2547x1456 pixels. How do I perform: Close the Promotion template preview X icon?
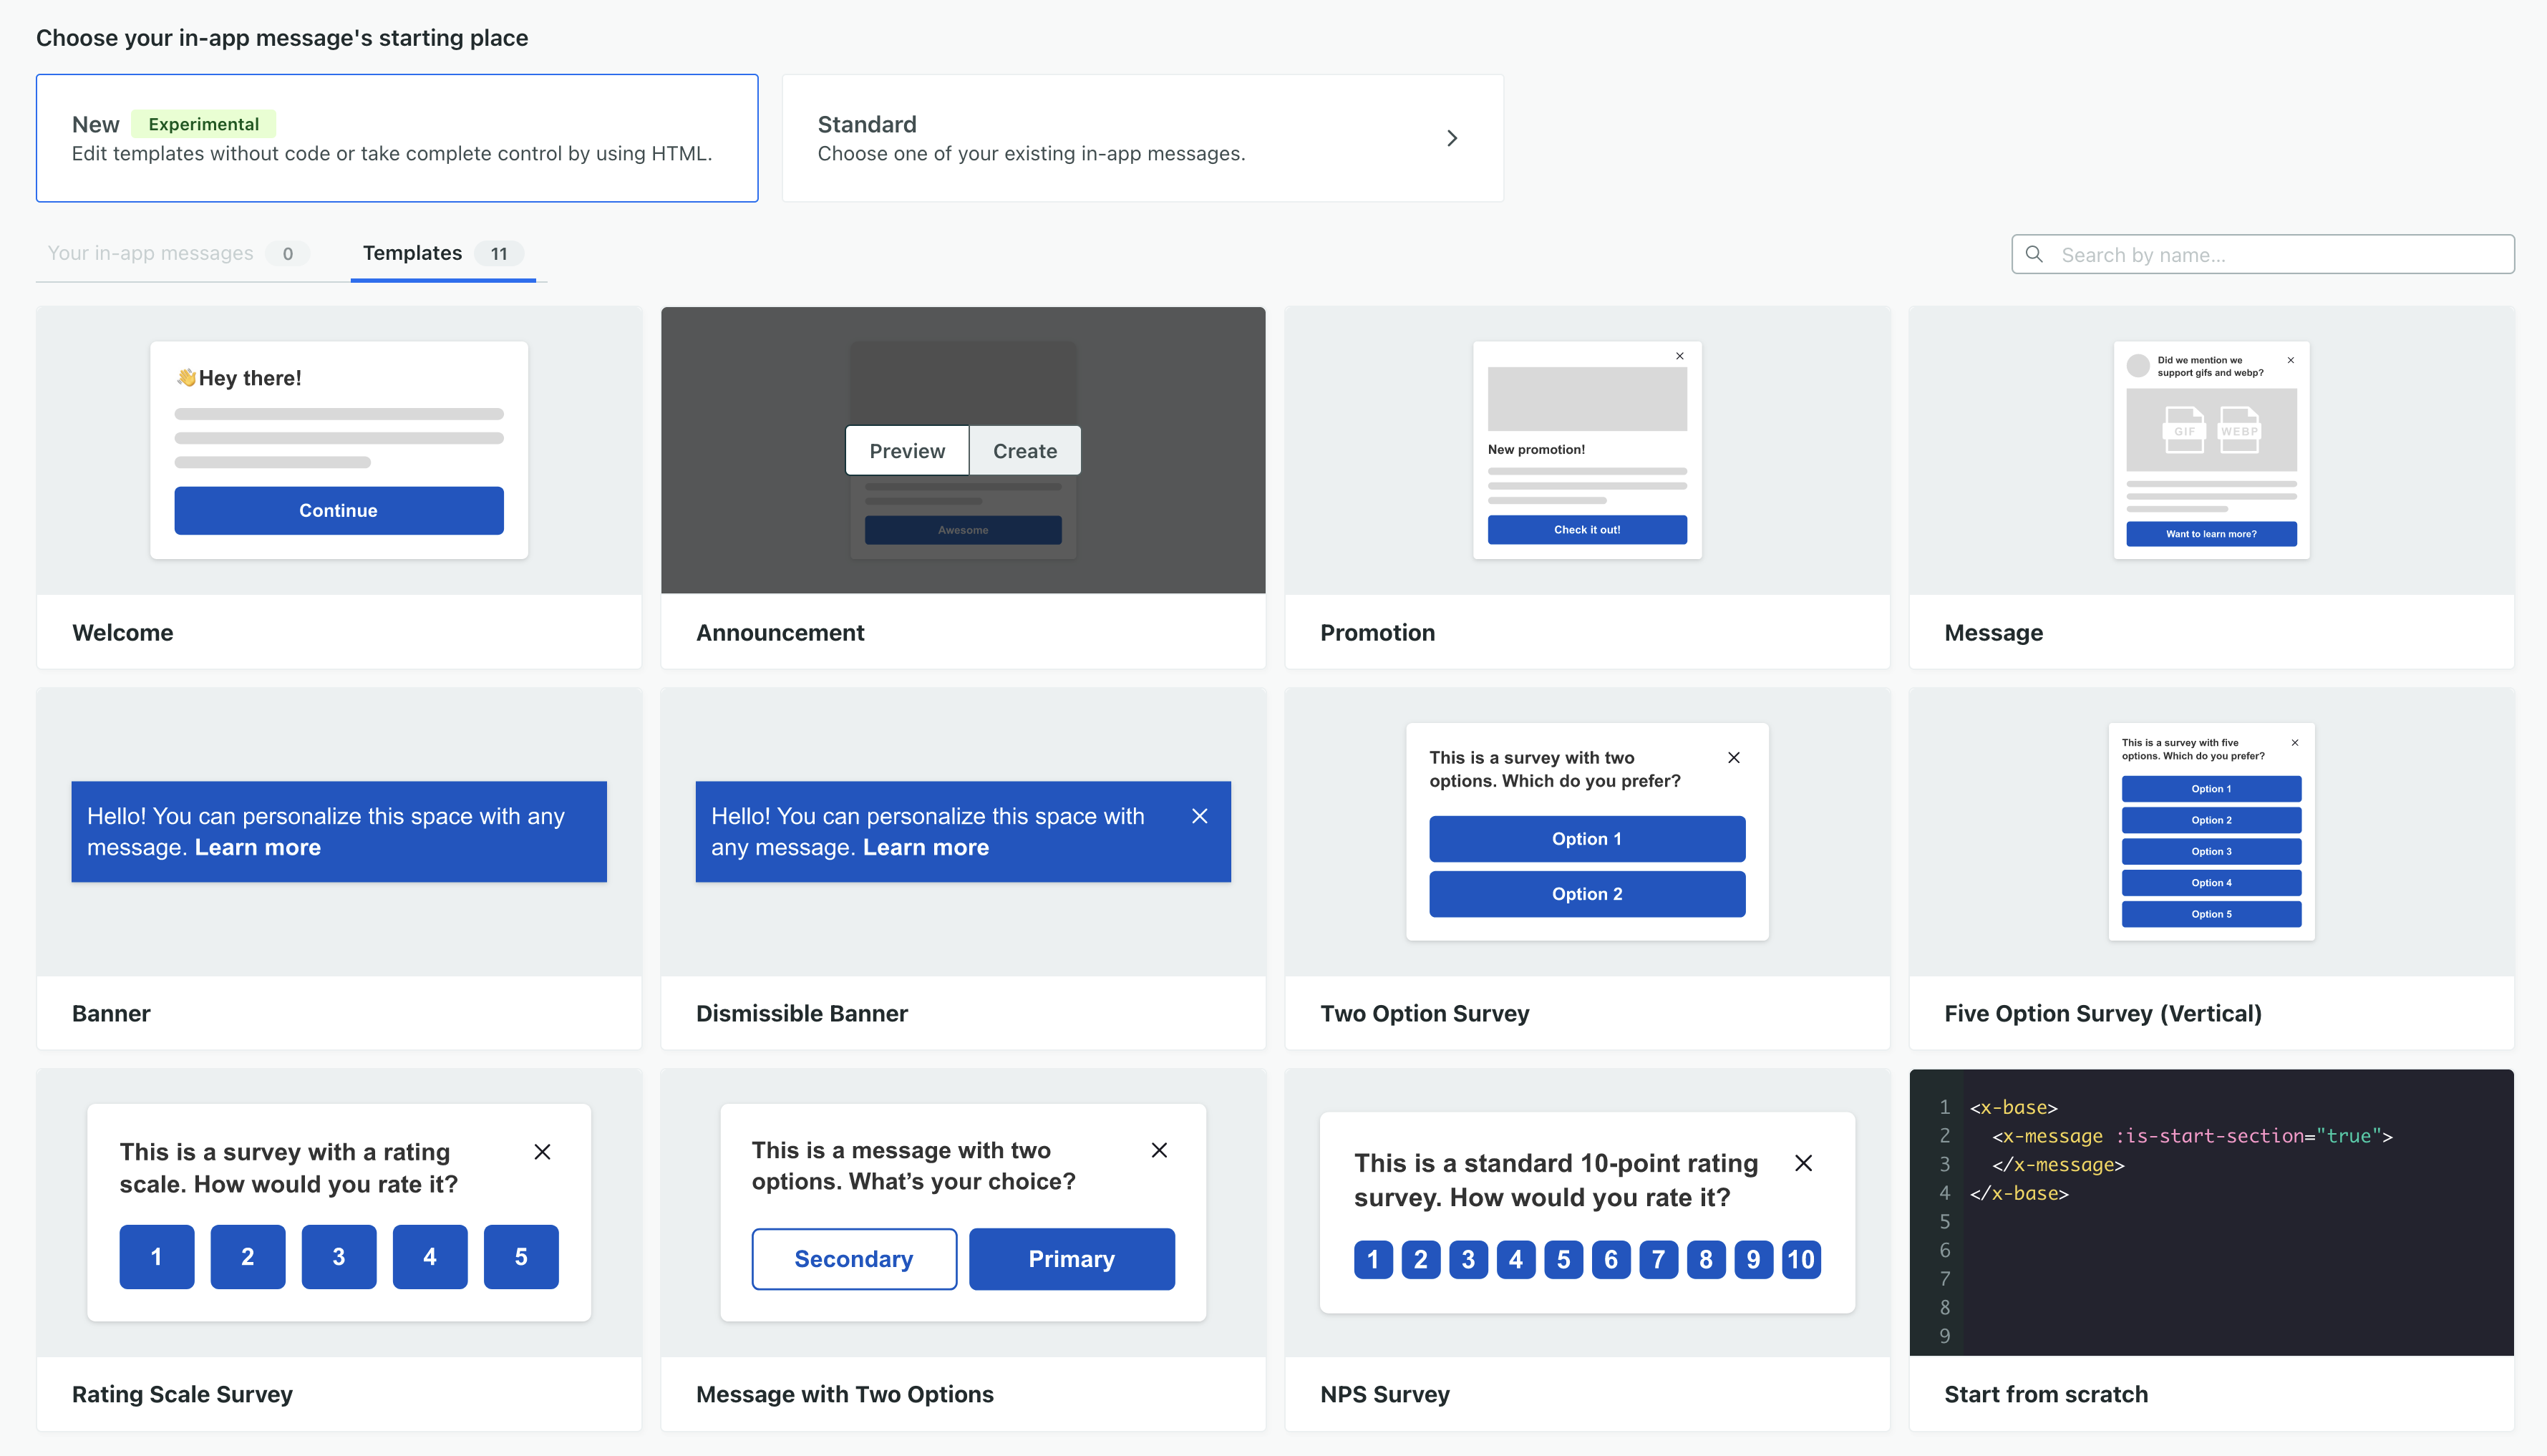[1680, 356]
